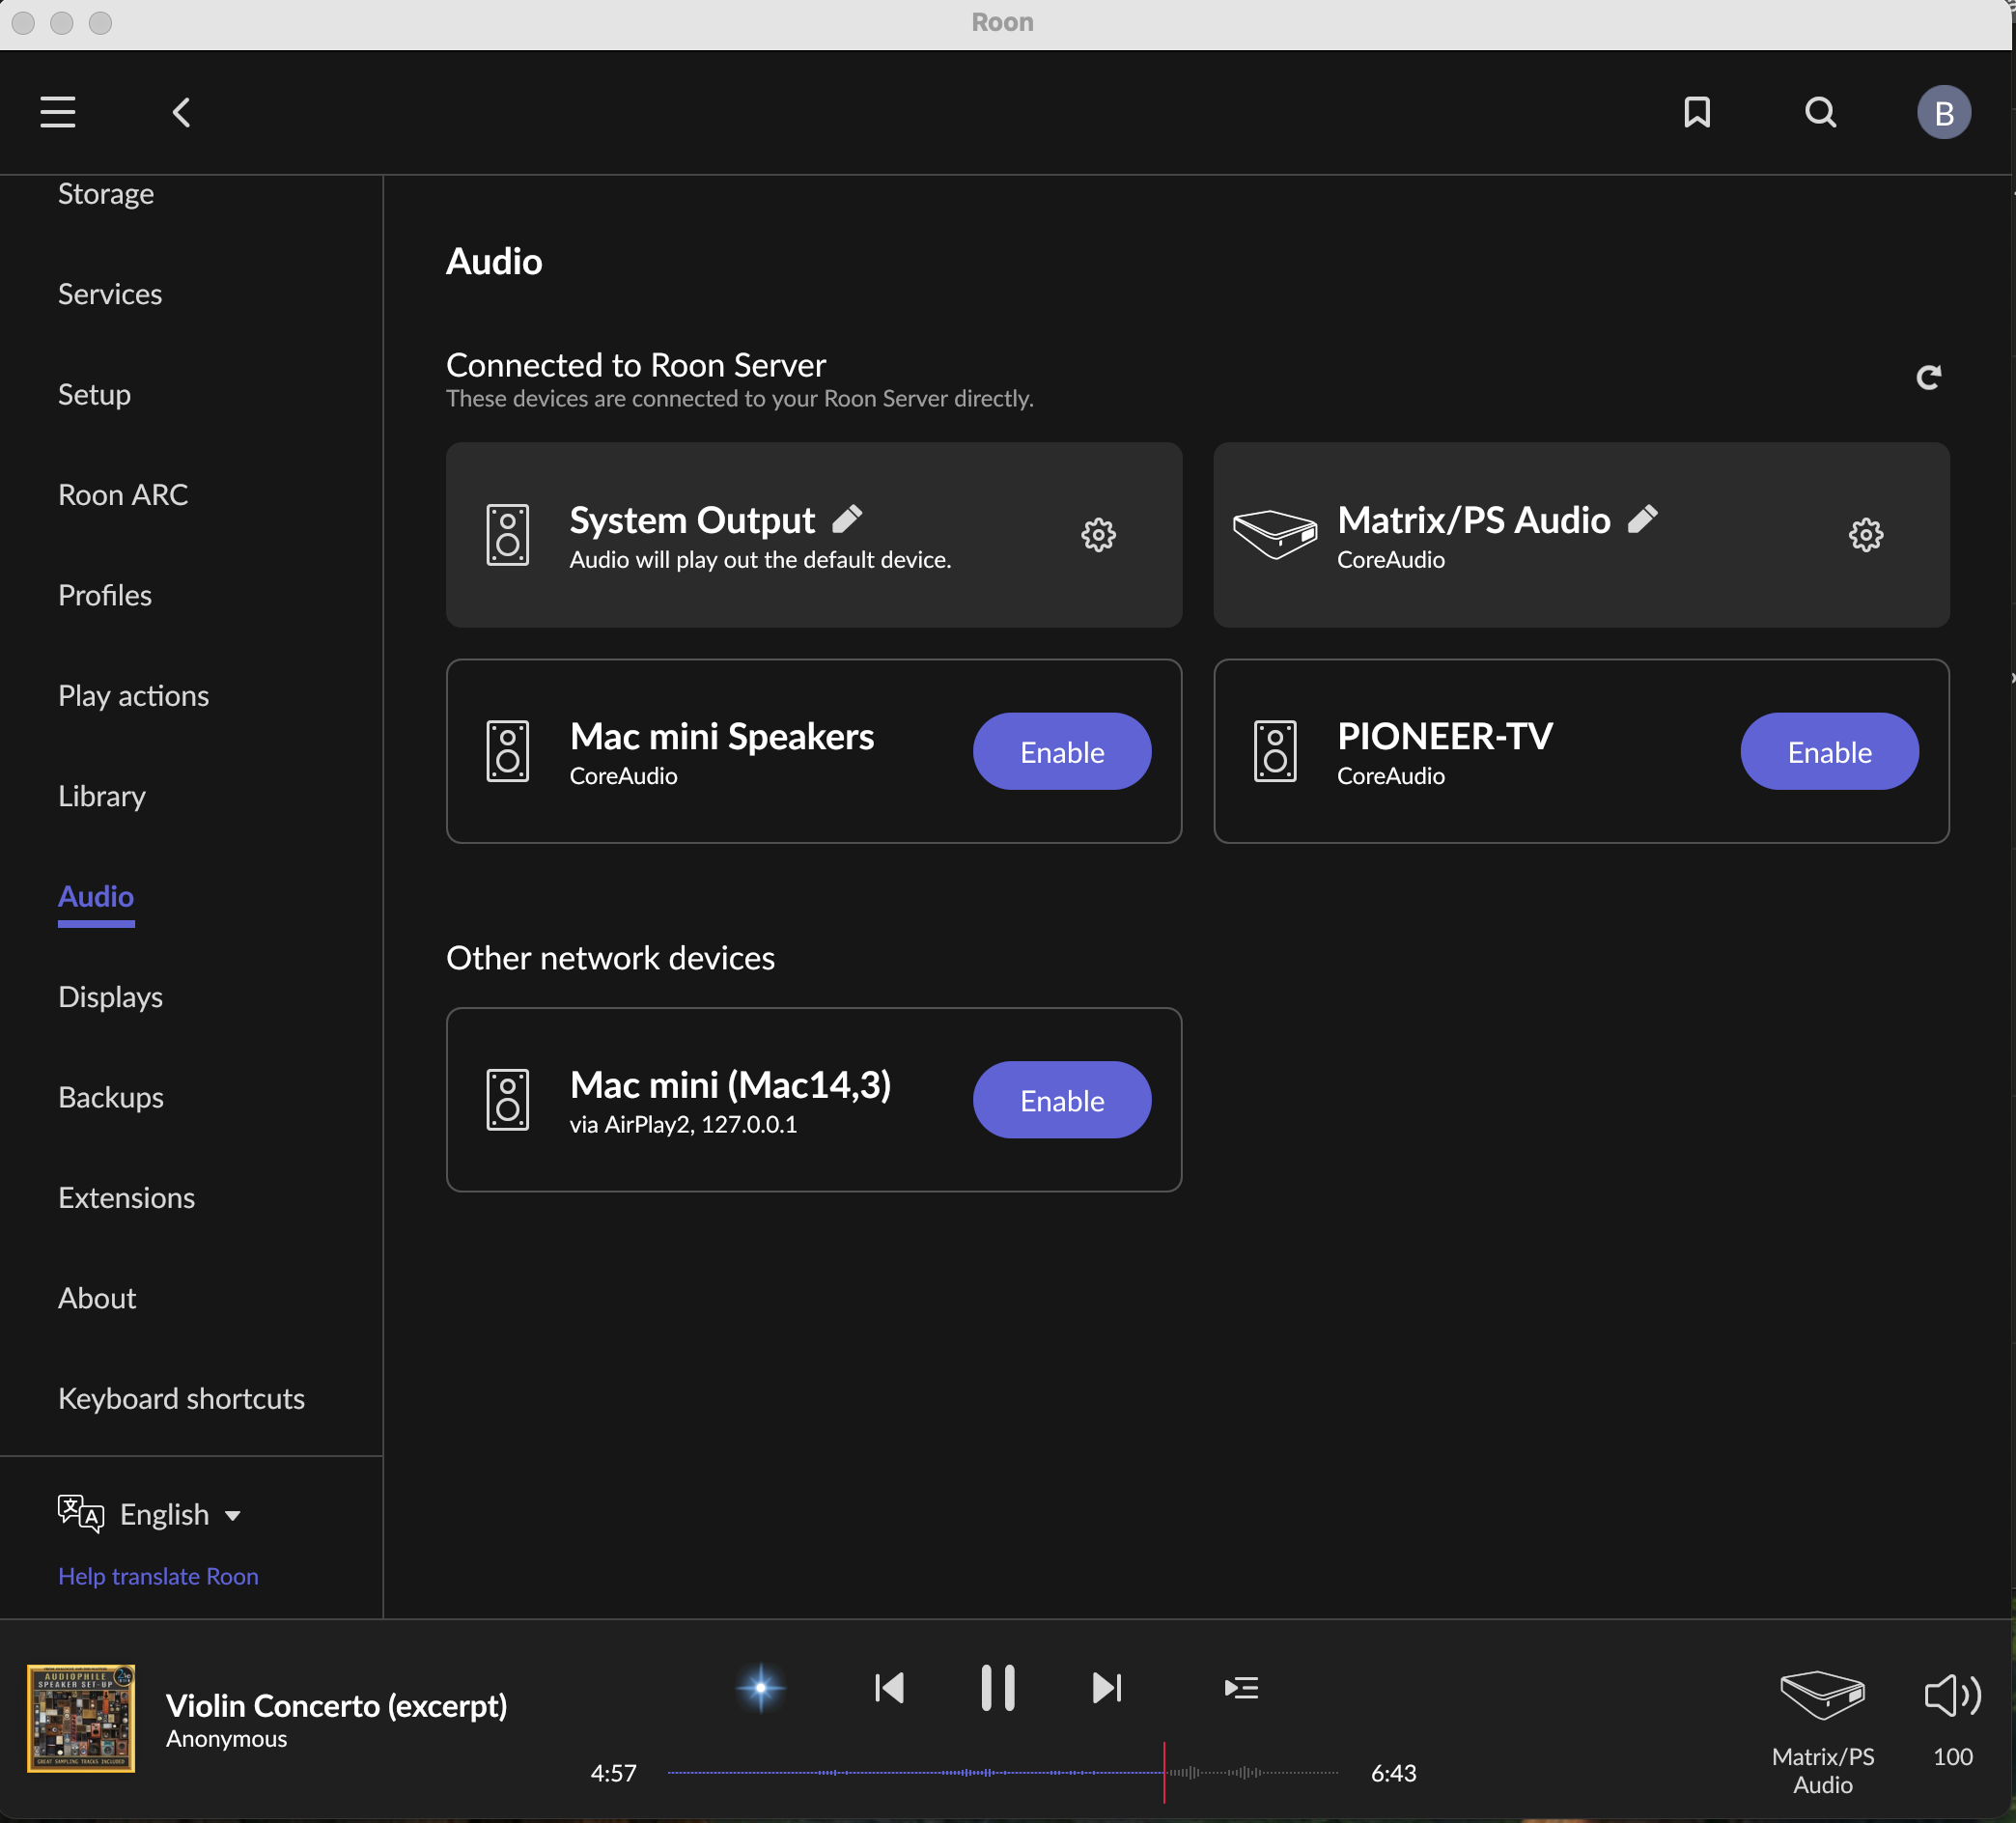This screenshot has height=1823, width=2016.
Task: Open Play actions settings
Action: click(x=134, y=695)
